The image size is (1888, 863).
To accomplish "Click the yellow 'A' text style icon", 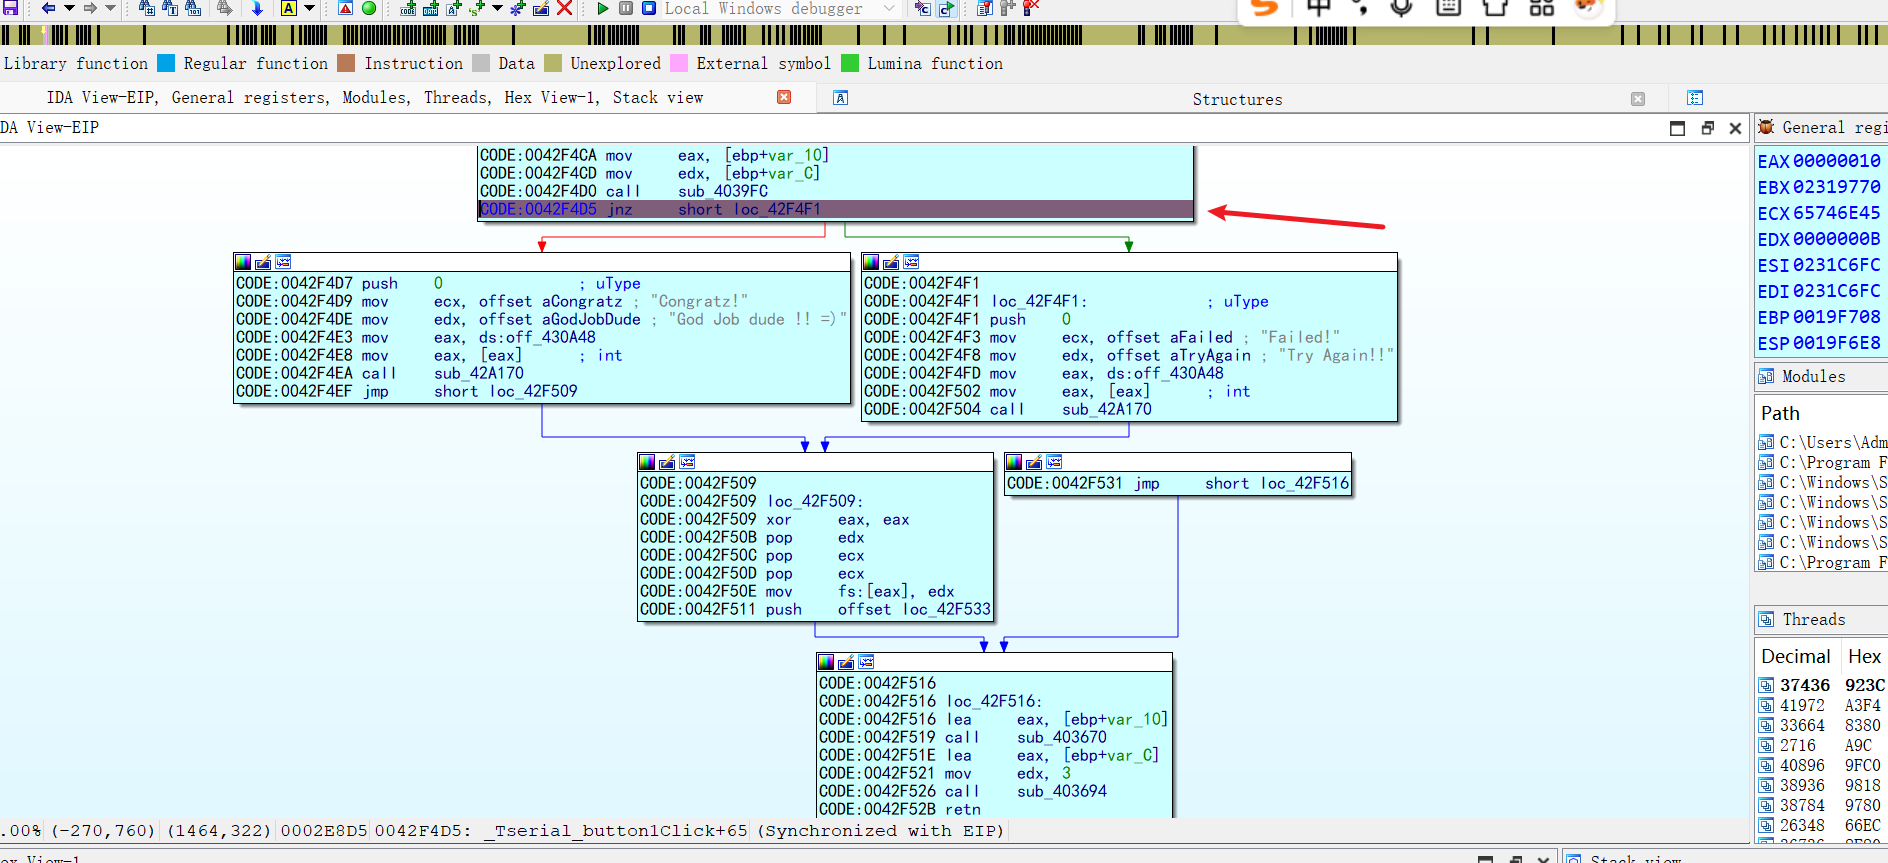I will coord(288,8).
